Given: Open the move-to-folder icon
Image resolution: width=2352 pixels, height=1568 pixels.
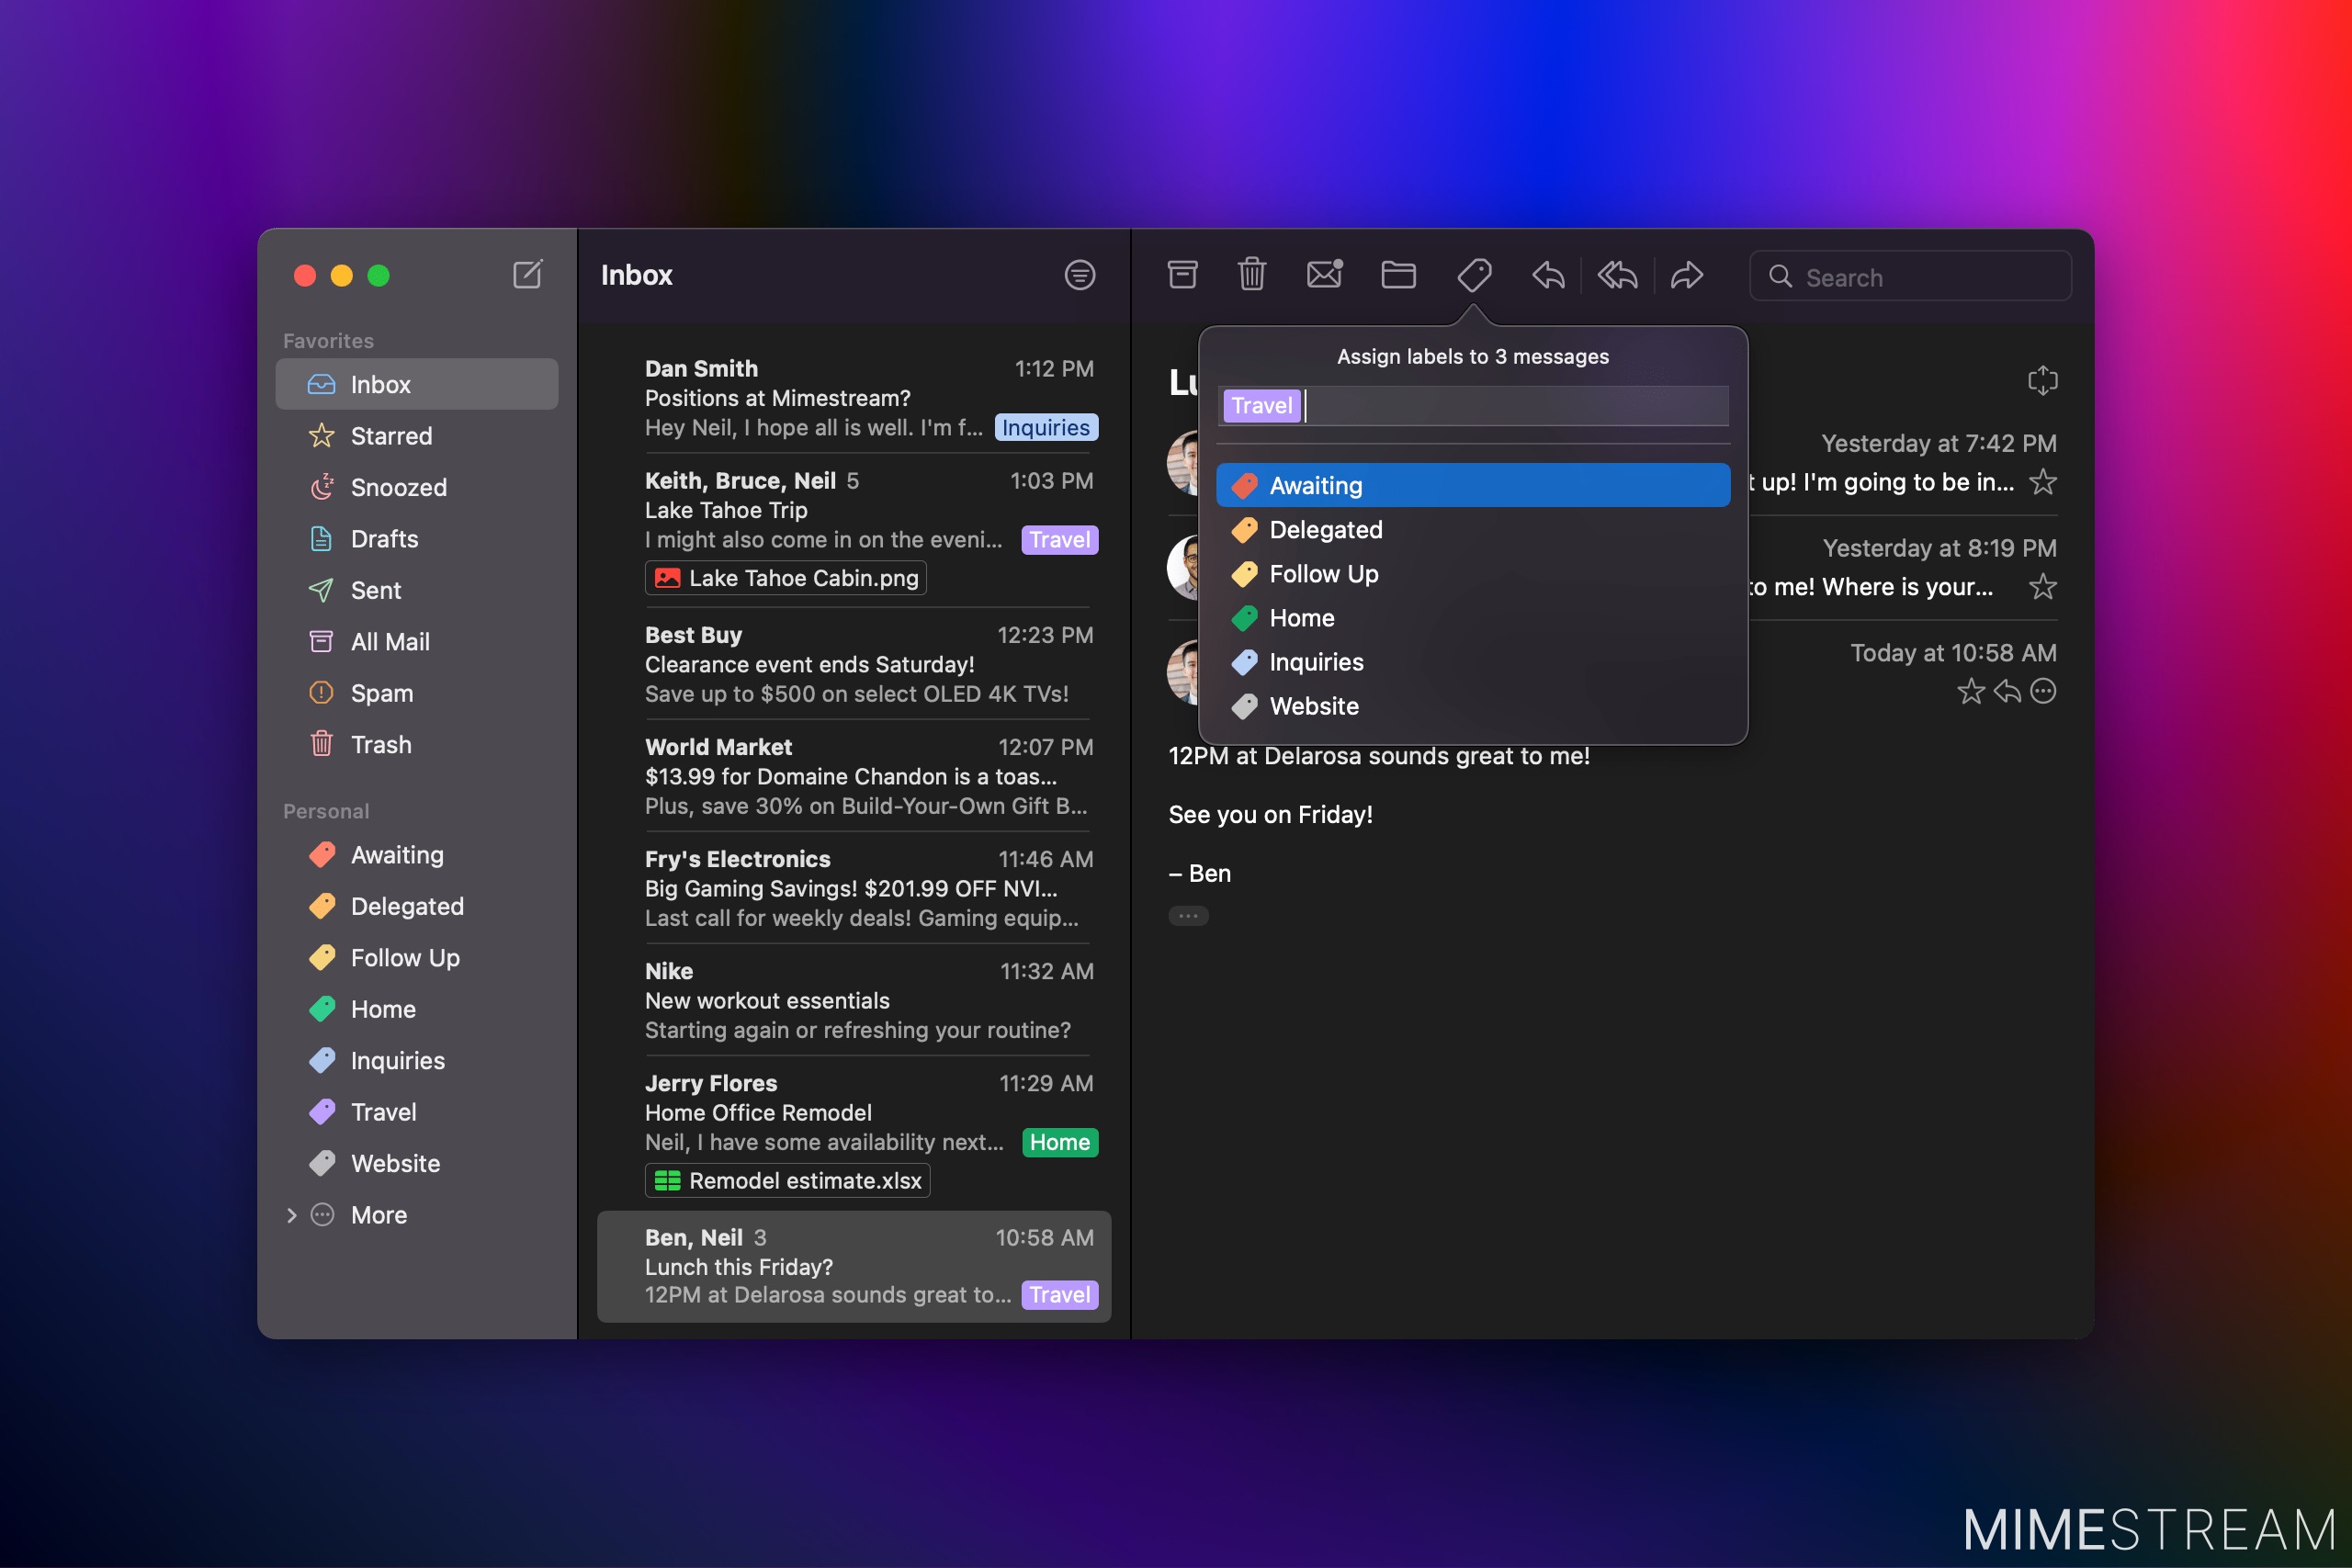Looking at the screenshot, I should pyautogui.click(x=1398, y=275).
